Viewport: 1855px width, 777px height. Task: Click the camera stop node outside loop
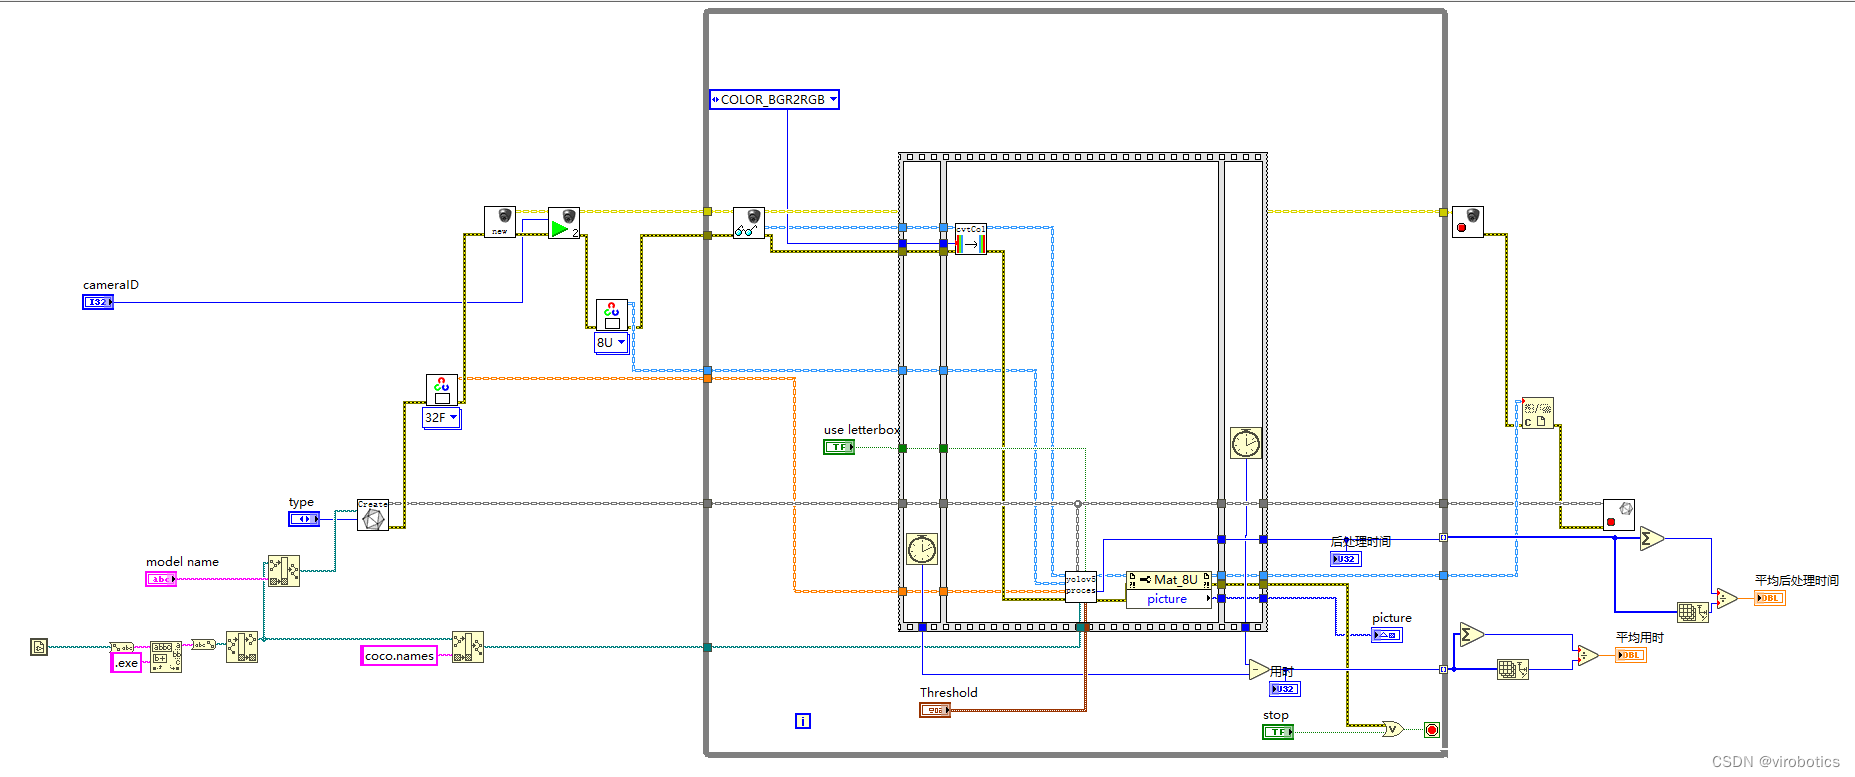click(x=1468, y=222)
